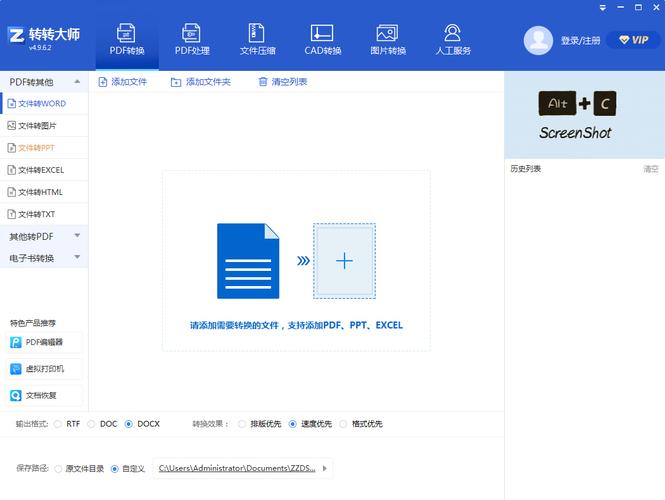The height and width of the screenshot is (500, 665).
Task: Click the 添加文件夹 folder icon
Action: (176, 82)
